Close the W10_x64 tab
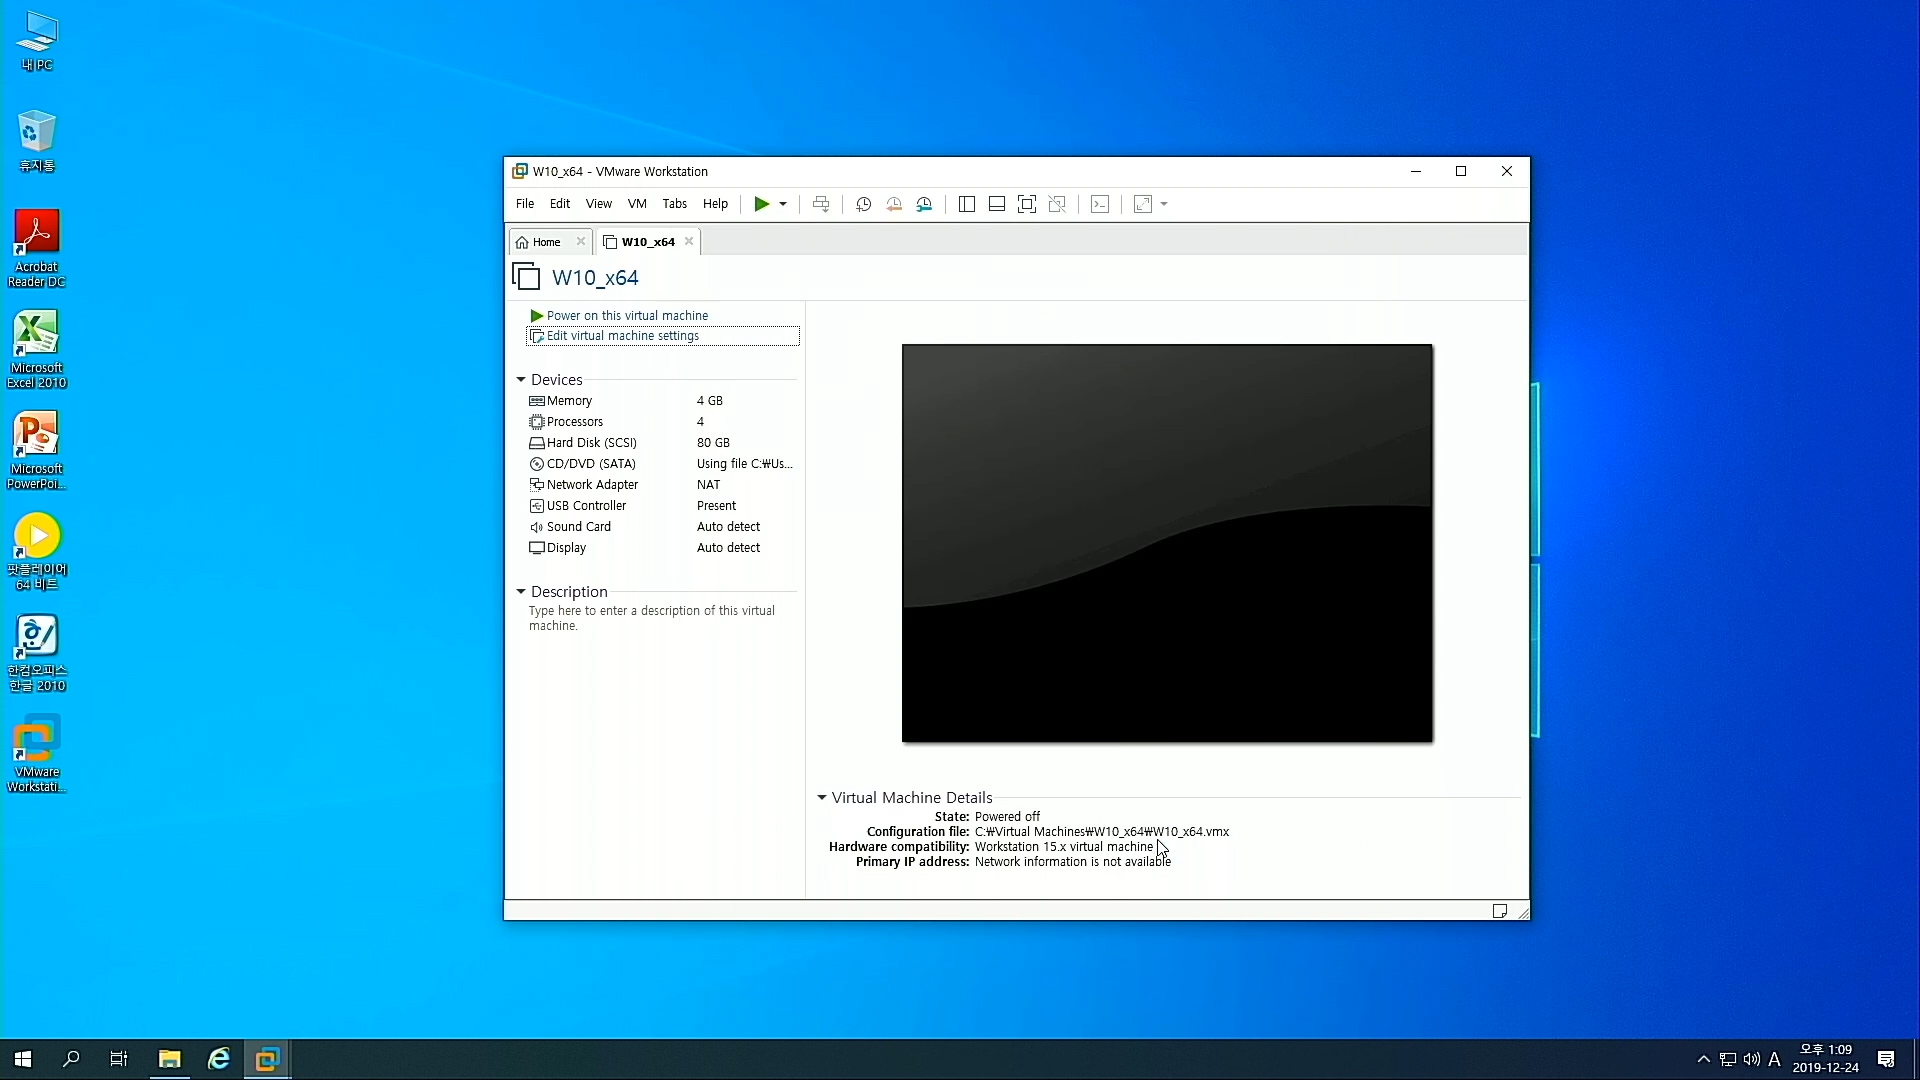The image size is (1920, 1080). pos(689,242)
